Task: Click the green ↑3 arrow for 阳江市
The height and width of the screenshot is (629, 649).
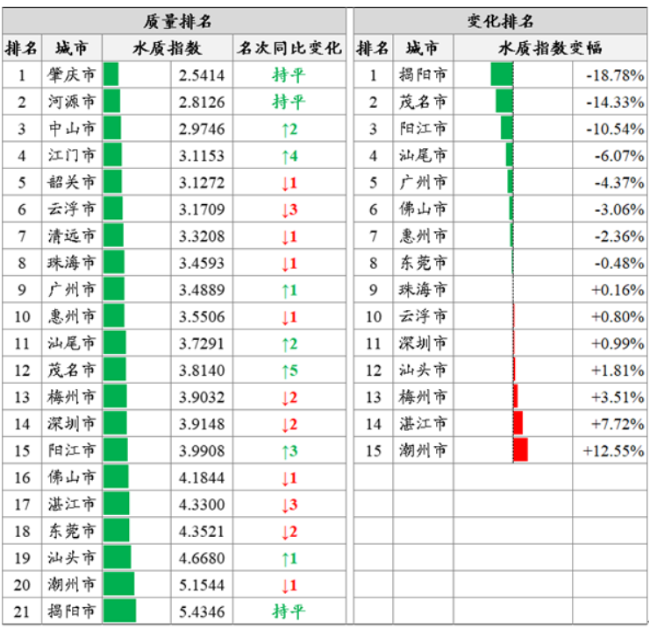Action: (288, 450)
